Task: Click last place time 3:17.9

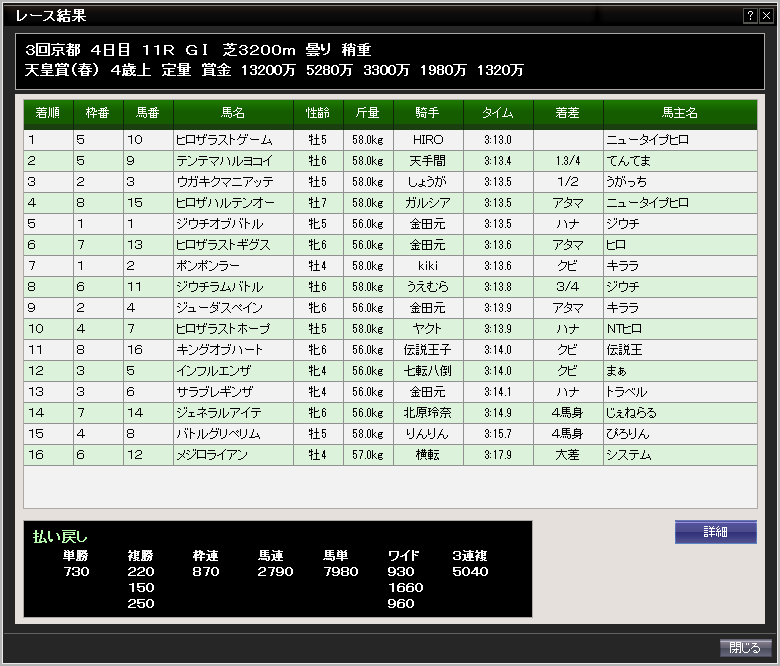Action: [x=498, y=455]
